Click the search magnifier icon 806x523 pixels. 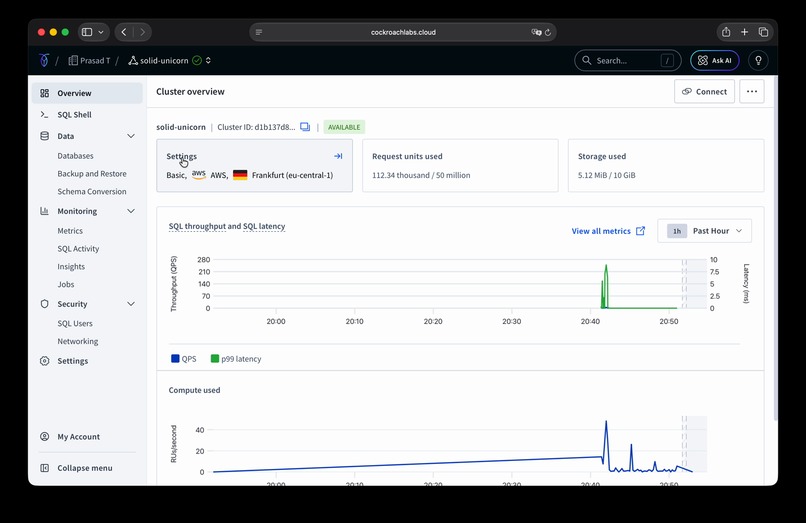[587, 60]
